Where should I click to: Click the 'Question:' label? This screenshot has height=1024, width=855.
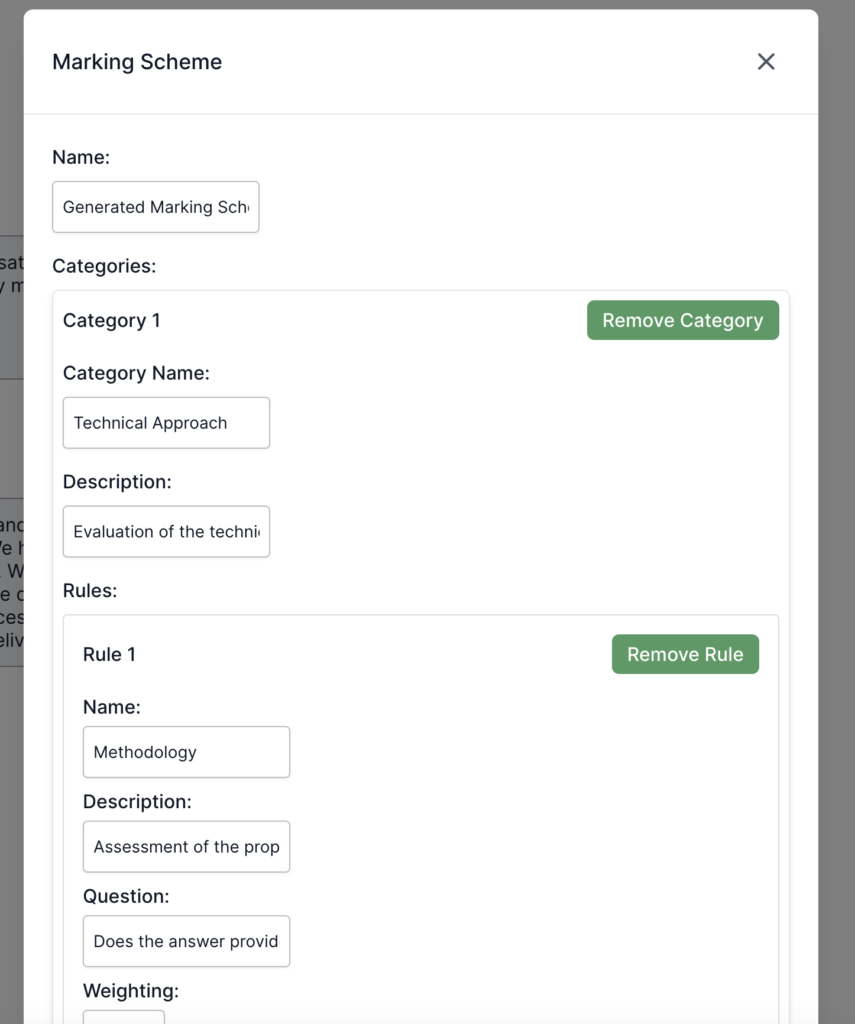[126, 897]
